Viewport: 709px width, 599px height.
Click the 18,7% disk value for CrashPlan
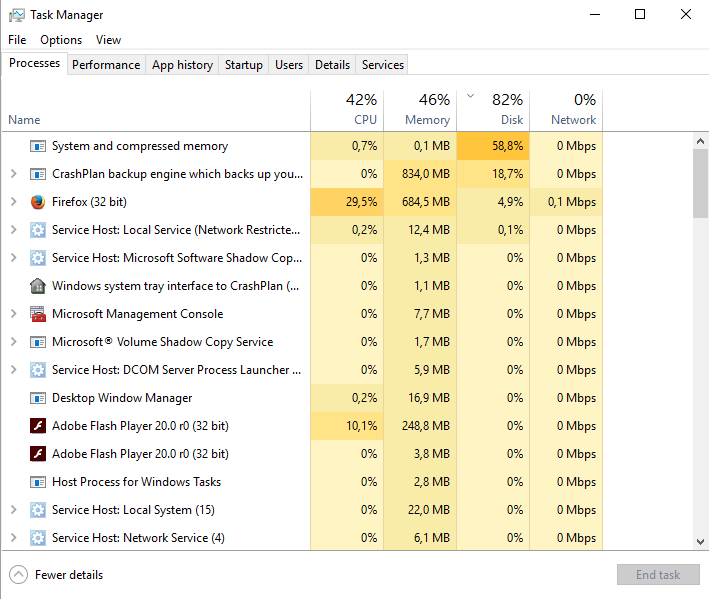(493, 174)
